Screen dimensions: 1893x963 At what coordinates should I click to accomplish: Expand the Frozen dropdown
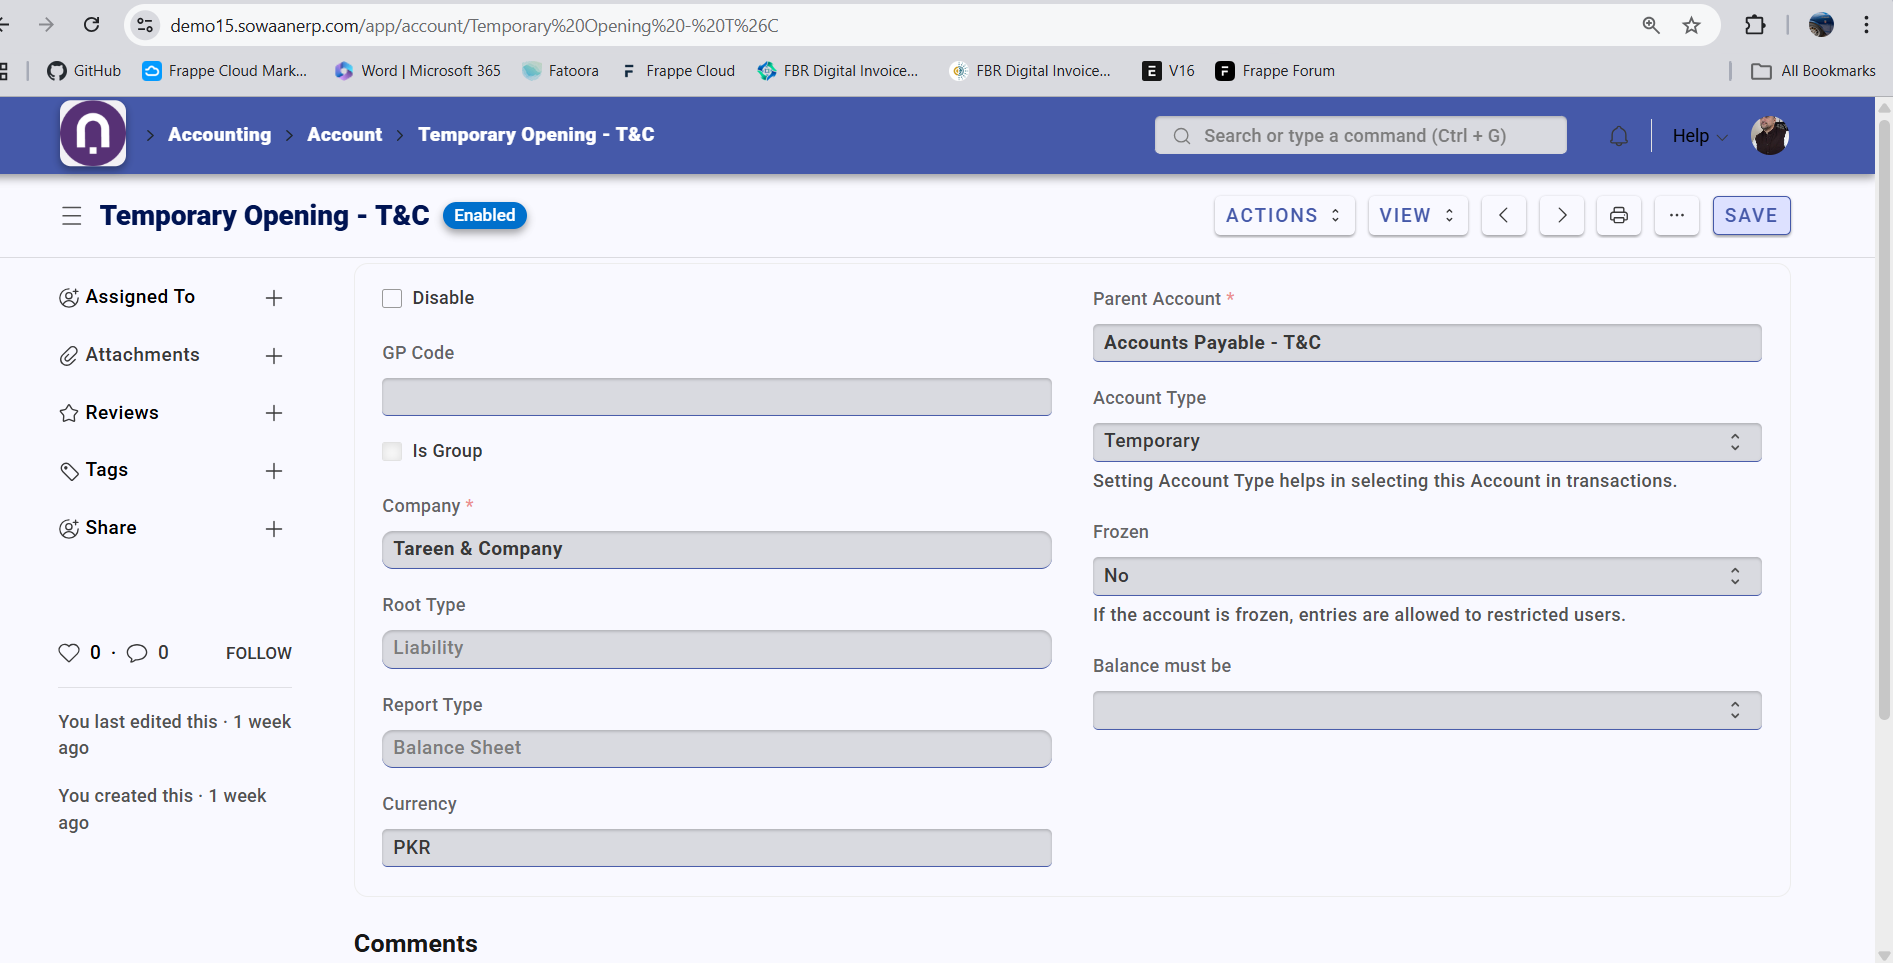[x=1426, y=576]
